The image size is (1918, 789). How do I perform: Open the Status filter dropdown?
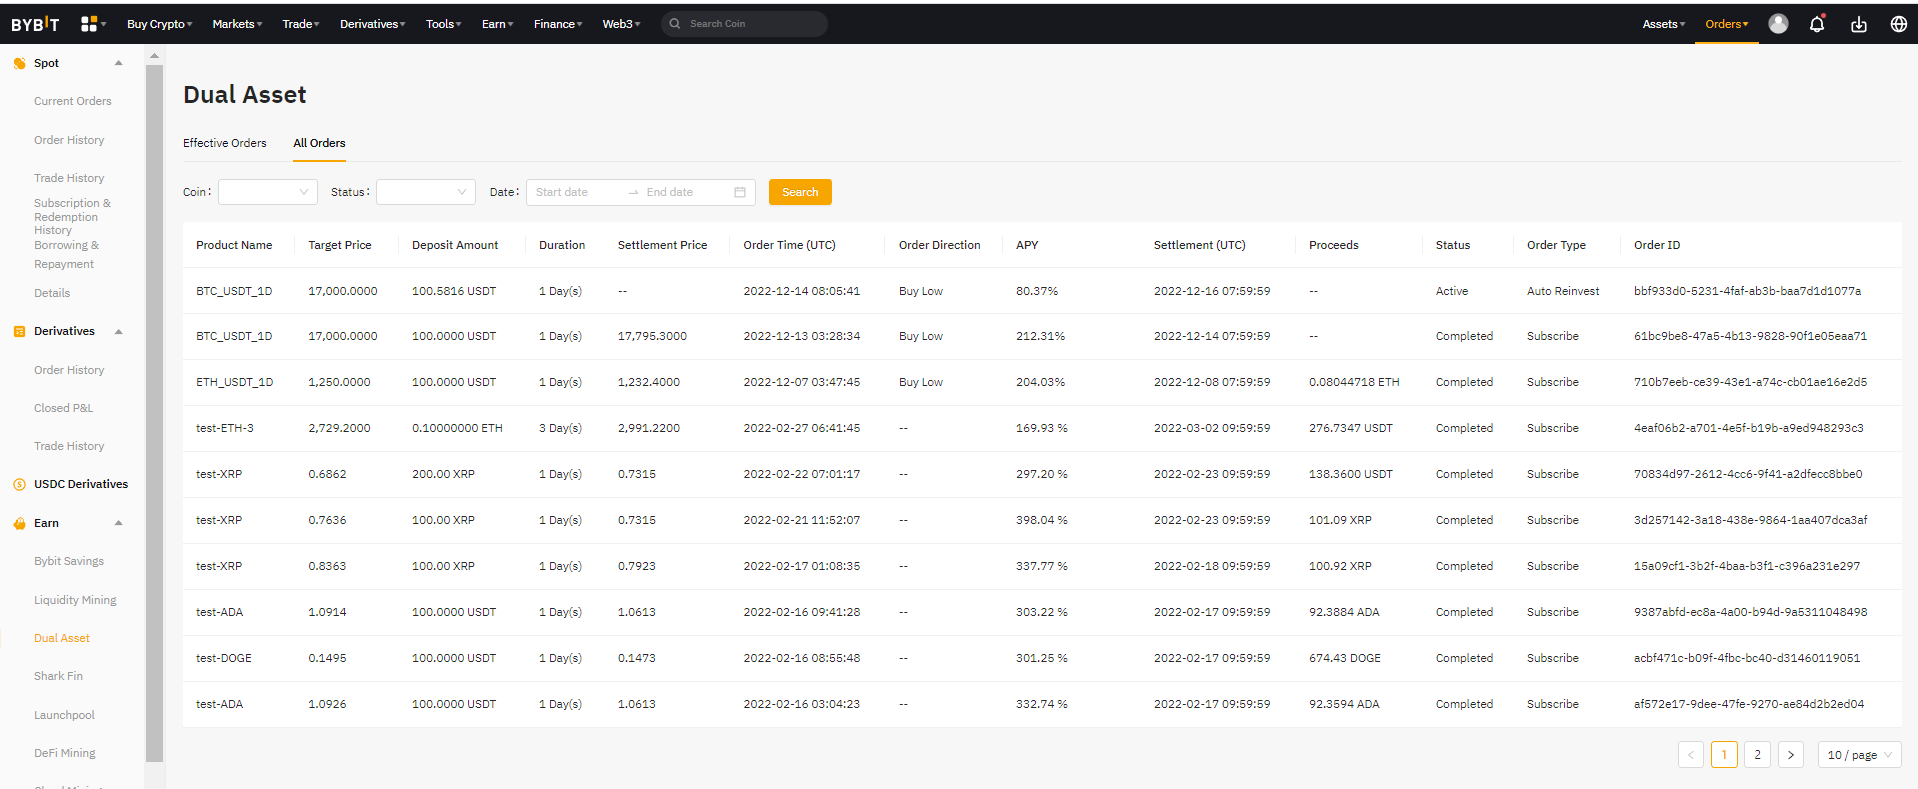pos(425,192)
